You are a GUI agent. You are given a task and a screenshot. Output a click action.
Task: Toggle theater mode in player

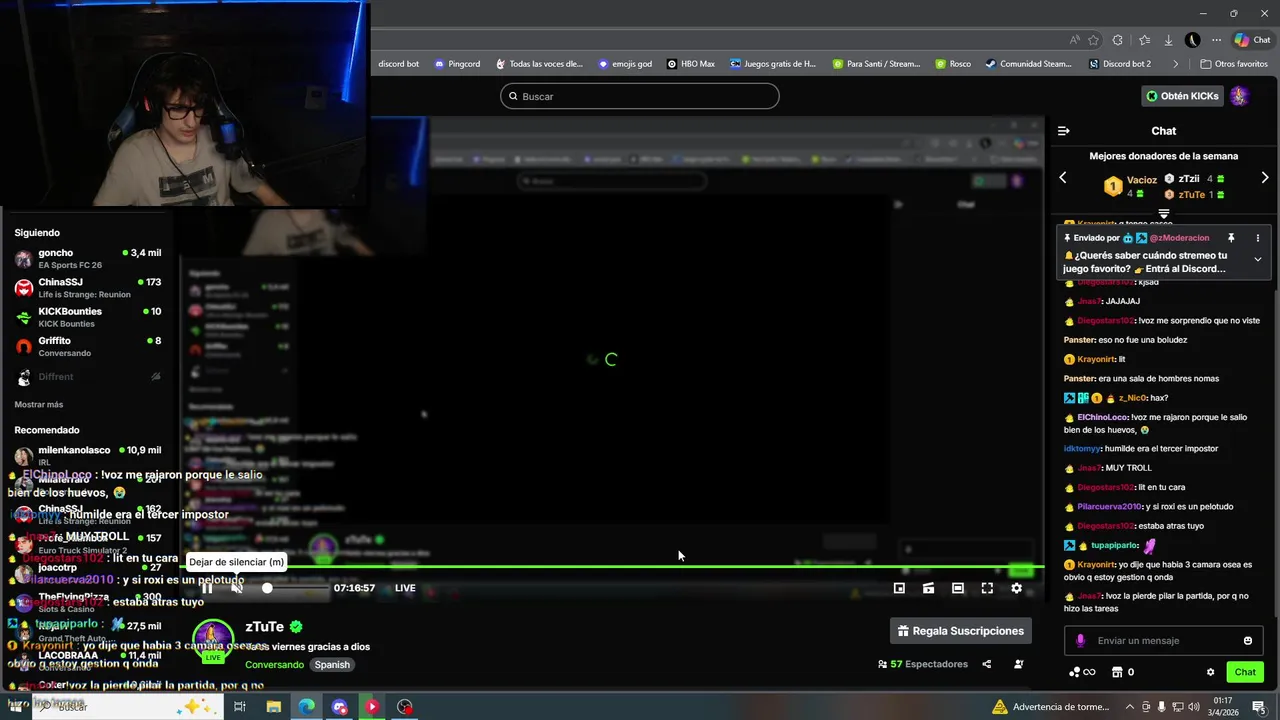coord(958,588)
